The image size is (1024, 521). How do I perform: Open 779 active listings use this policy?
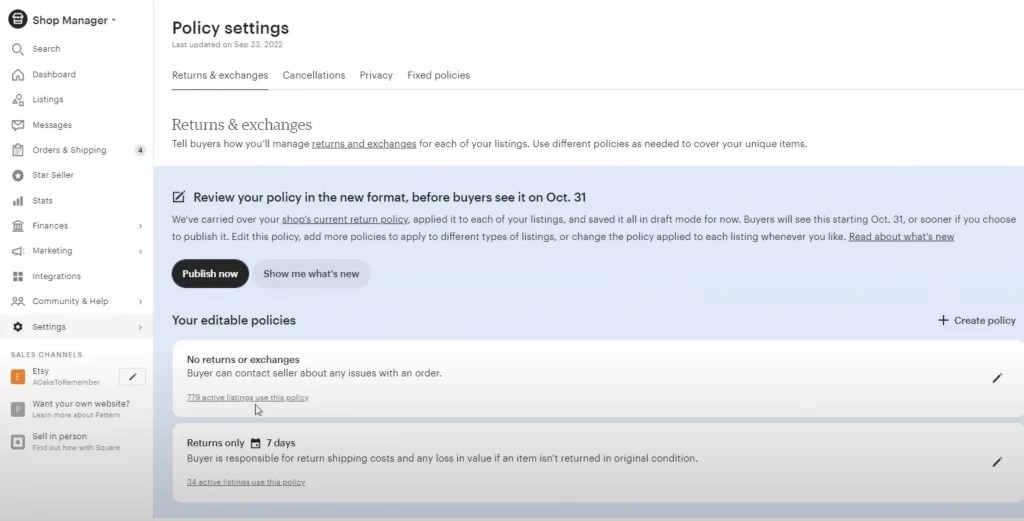tap(248, 398)
